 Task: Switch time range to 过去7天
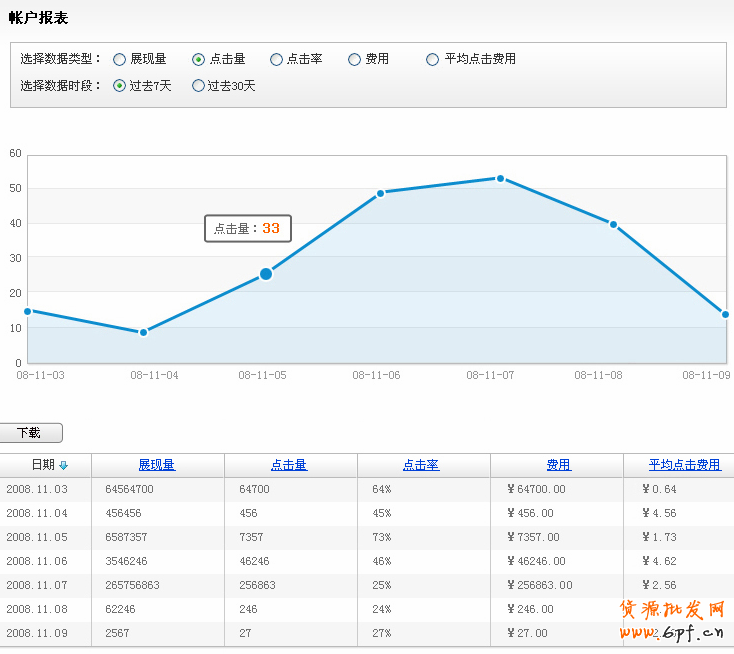coord(120,86)
